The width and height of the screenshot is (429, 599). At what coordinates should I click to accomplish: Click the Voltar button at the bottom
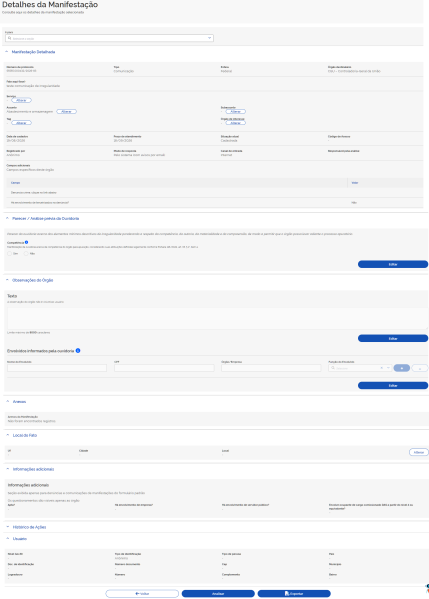point(142,594)
